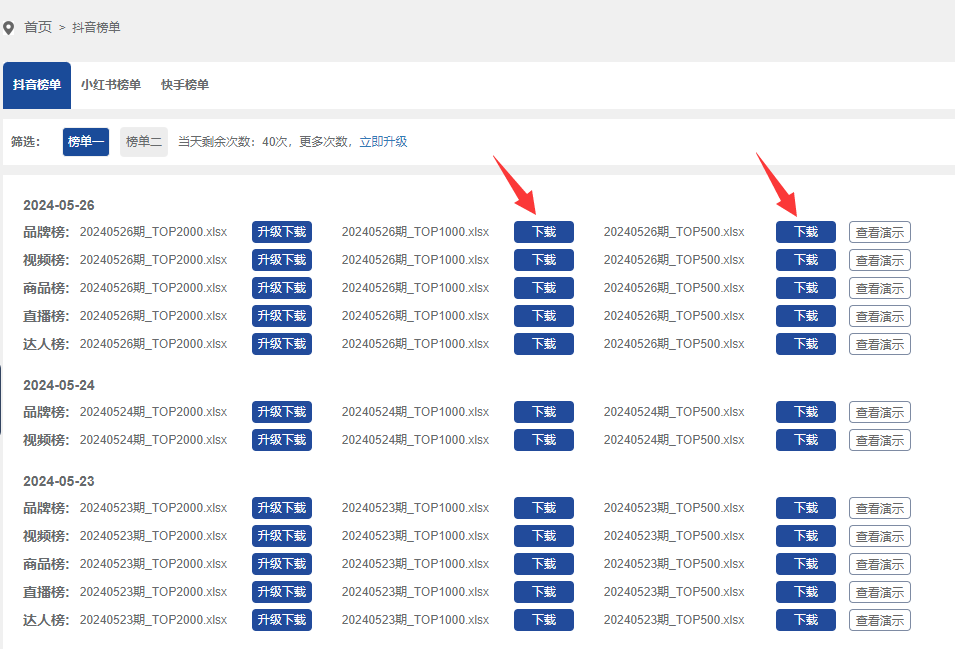955x649 pixels.
Task: Download 20240526 商品榜 TOP1000 file
Action: click(x=544, y=288)
